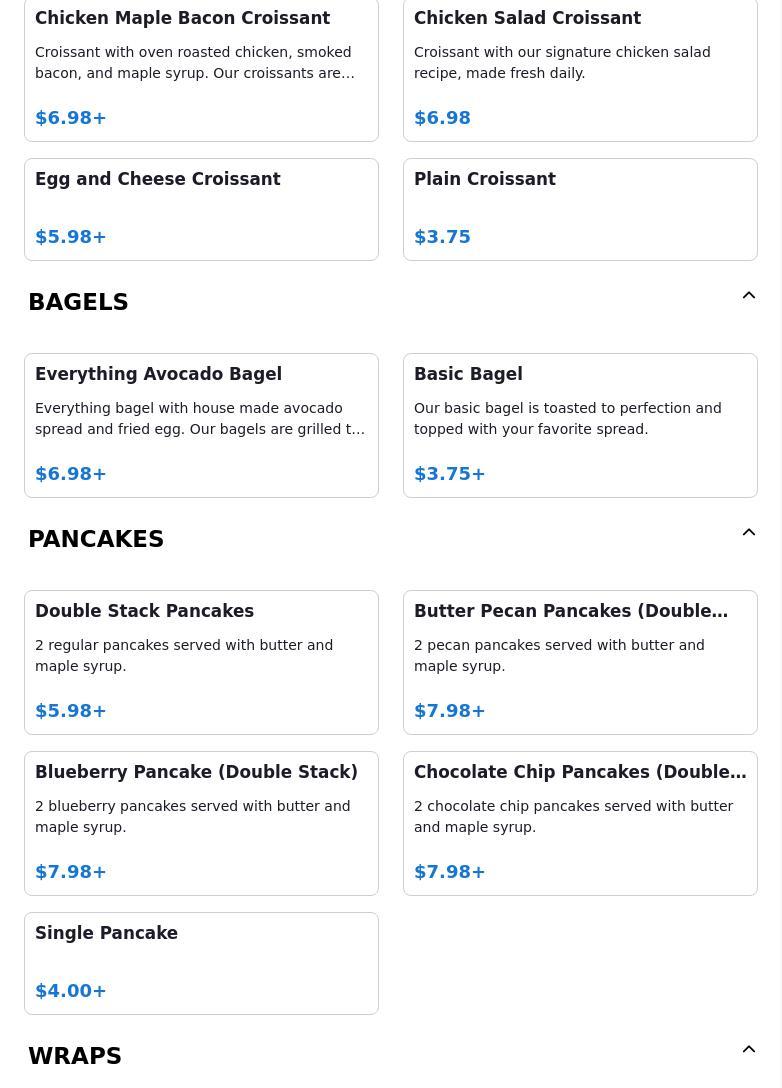The image size is (782, 1088).
Task: Click the $5.98+ Double Stack price
Action: pyautogui.click(x=71, y=711)
